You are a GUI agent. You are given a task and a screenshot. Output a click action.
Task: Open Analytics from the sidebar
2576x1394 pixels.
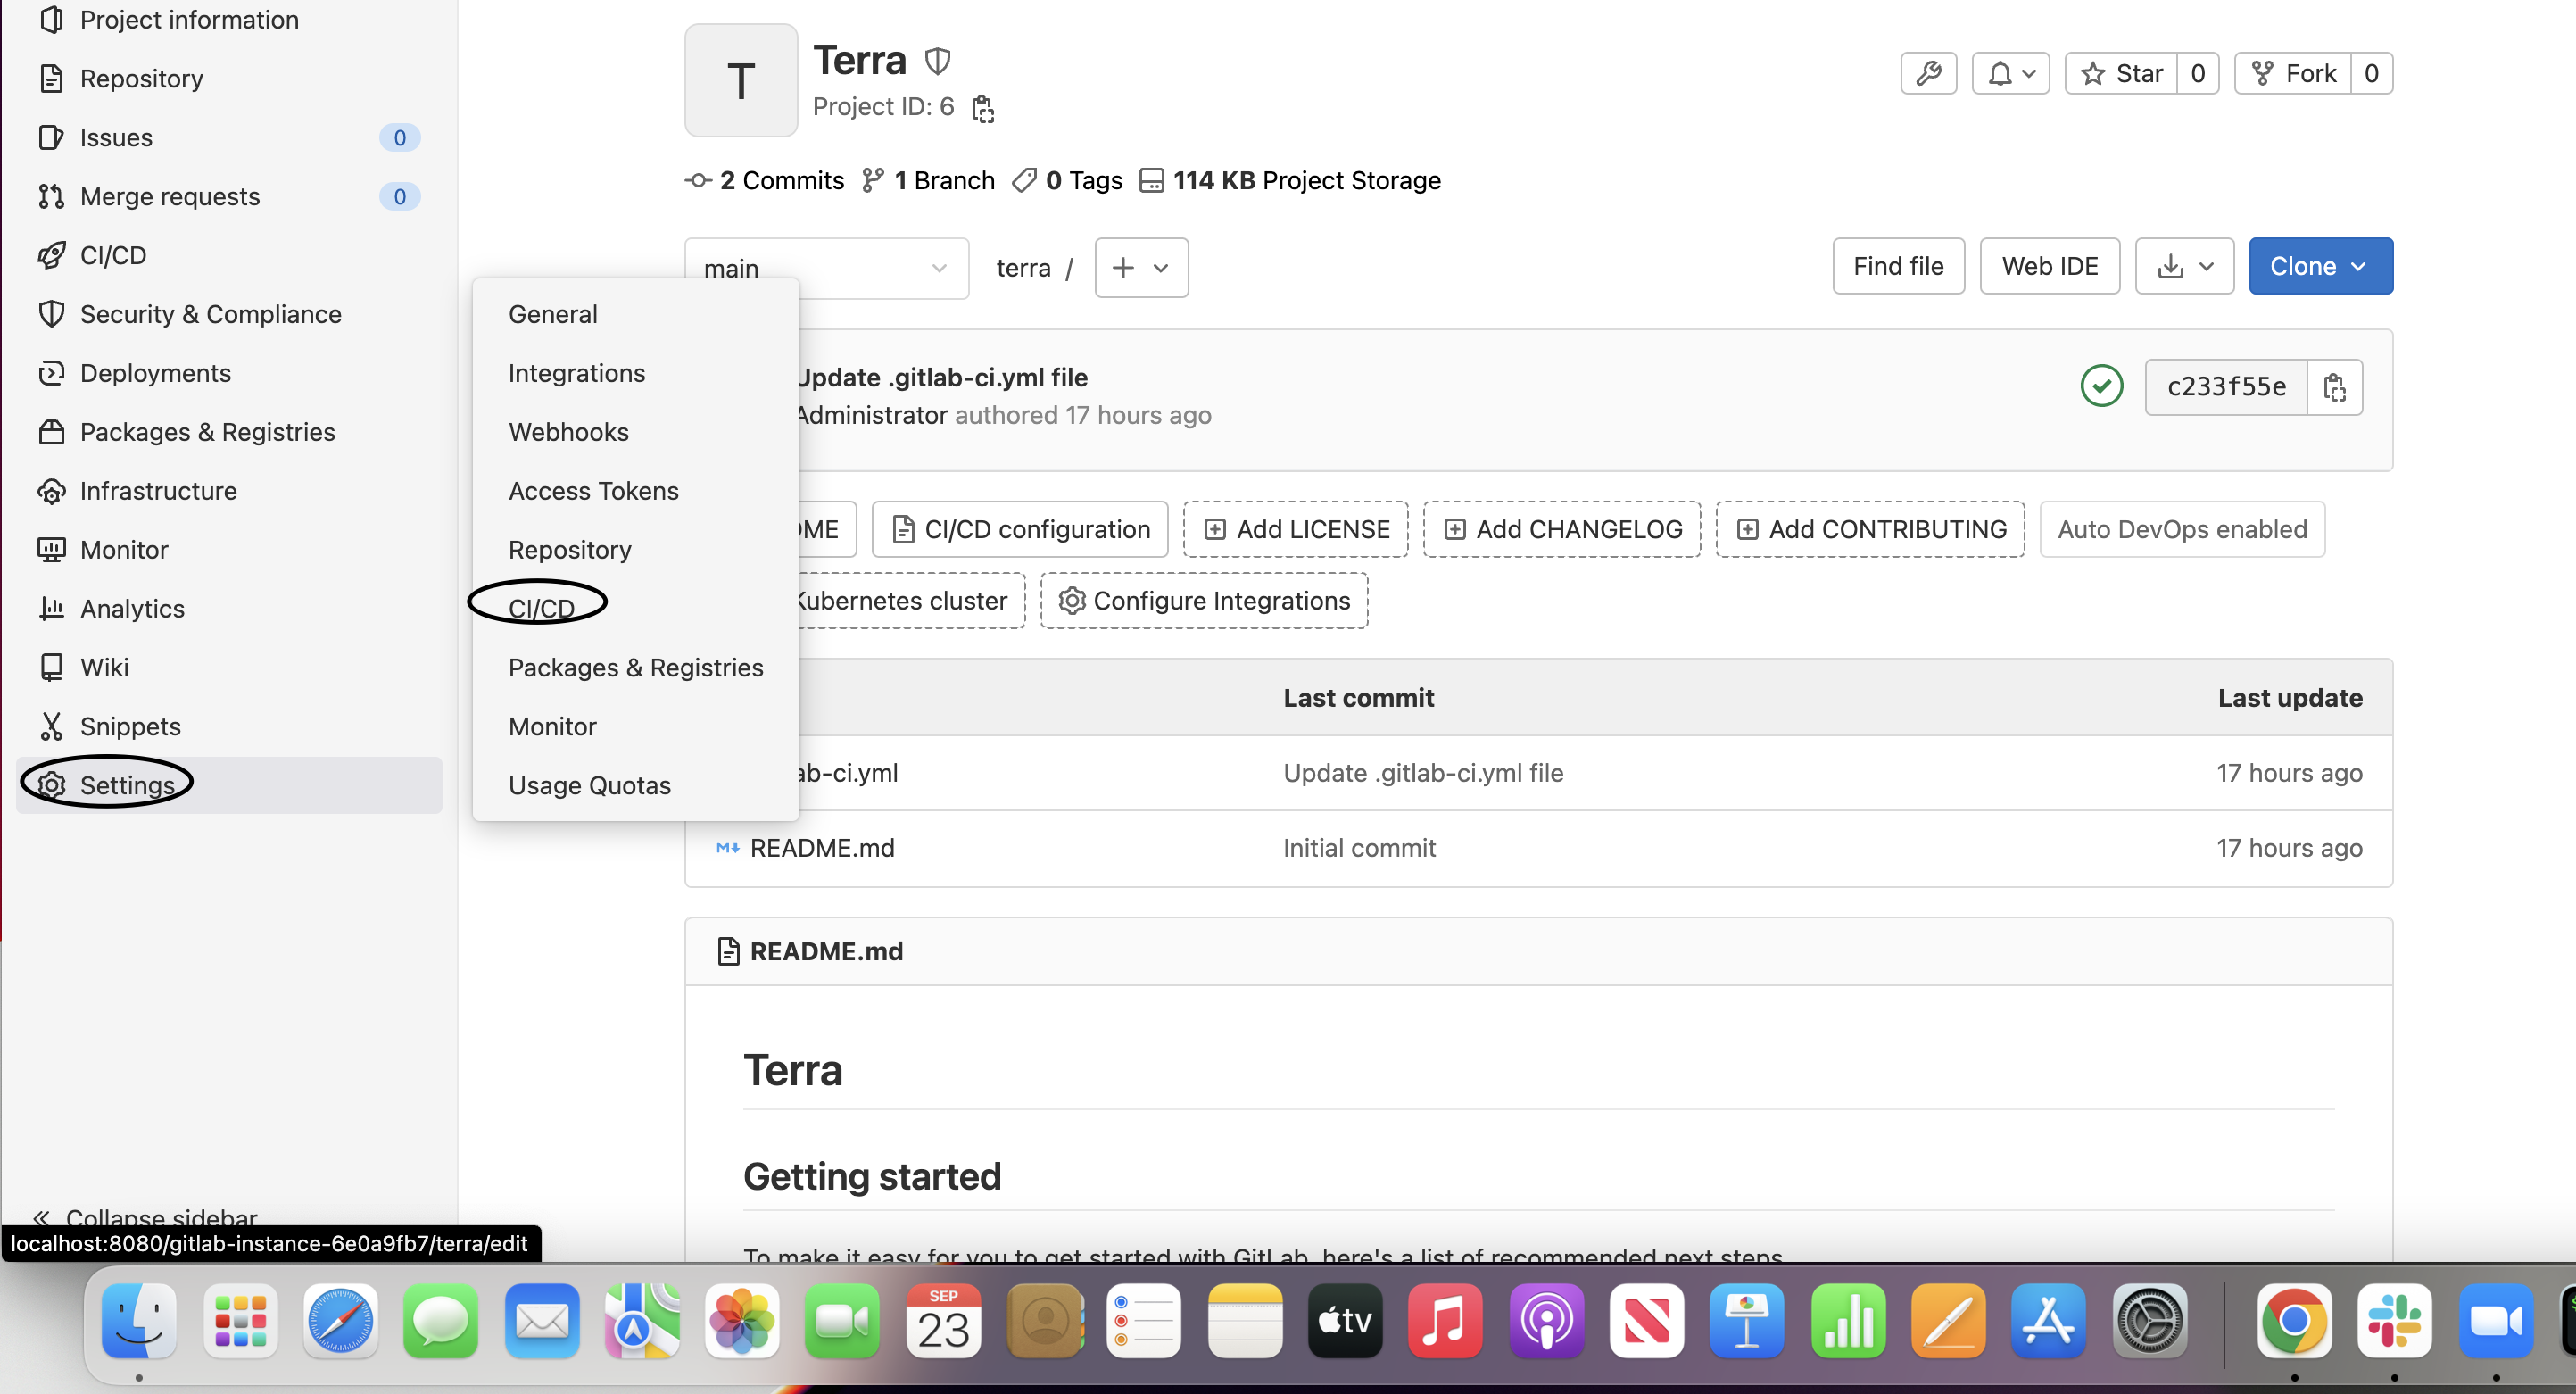click(x=132, y=608)
